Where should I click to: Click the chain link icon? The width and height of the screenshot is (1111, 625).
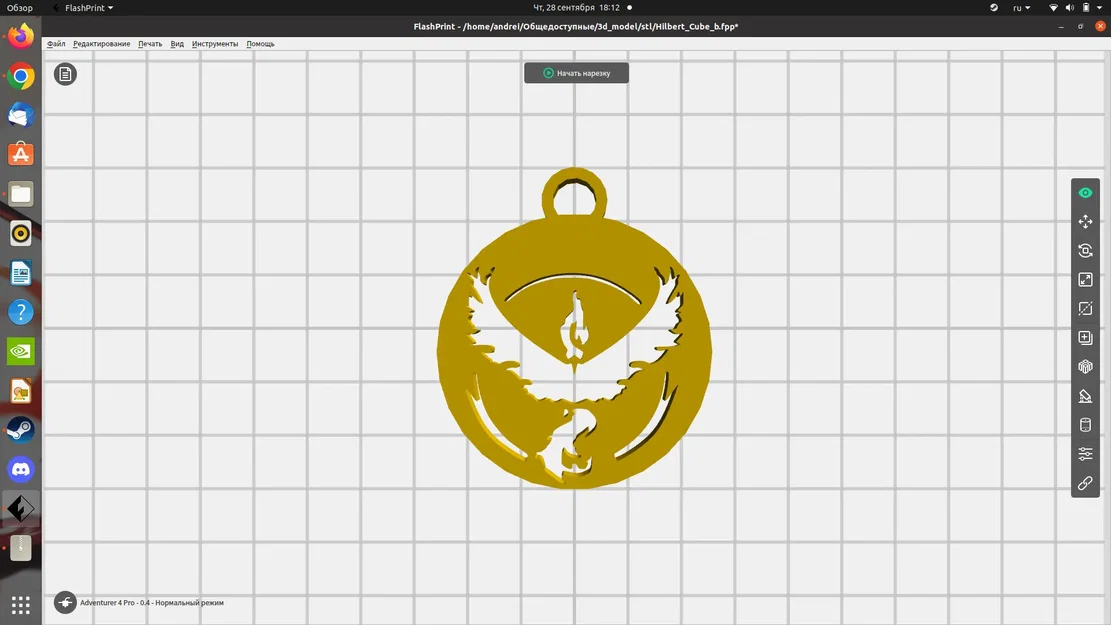click(1085, 483)
